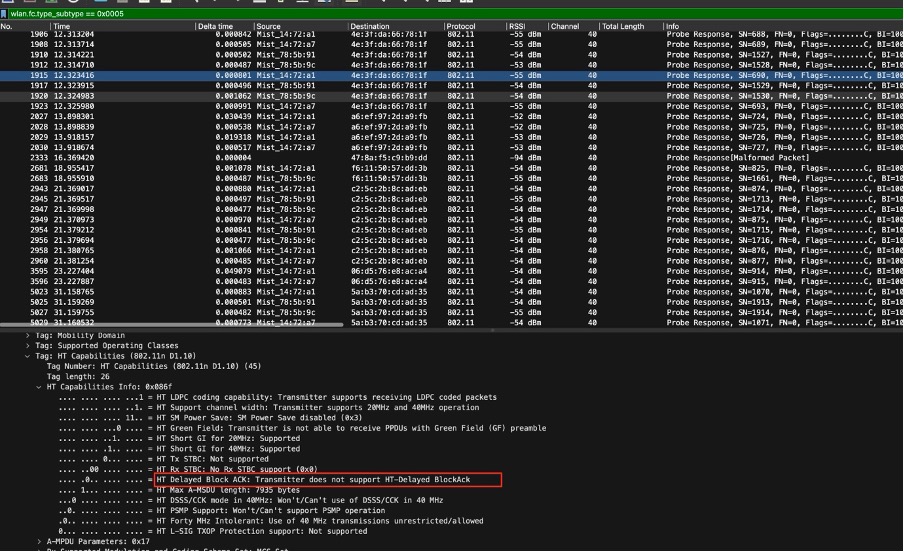This screenshot has height=552, width=904.
Task: Select the HT Support channel width line
Action: click(269, 408)
